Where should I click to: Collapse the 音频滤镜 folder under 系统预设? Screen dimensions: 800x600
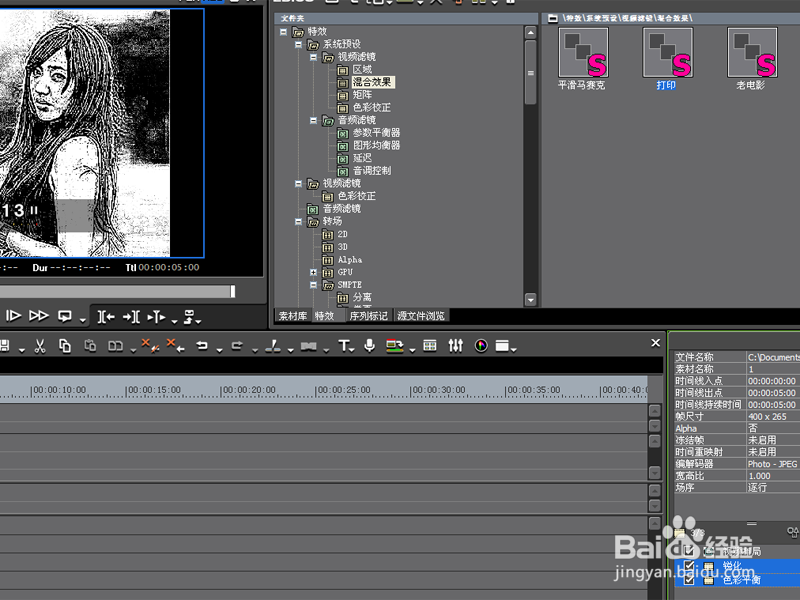[313, 120]
